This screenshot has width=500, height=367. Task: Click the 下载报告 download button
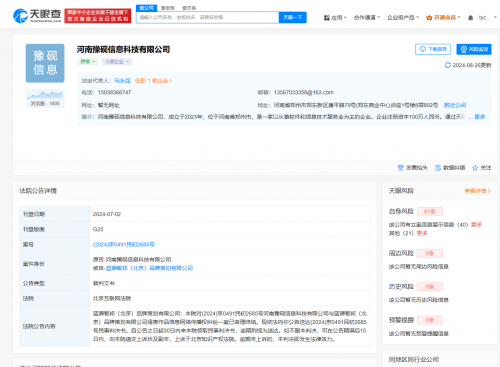pyautogui.click(x=433, y=49)
